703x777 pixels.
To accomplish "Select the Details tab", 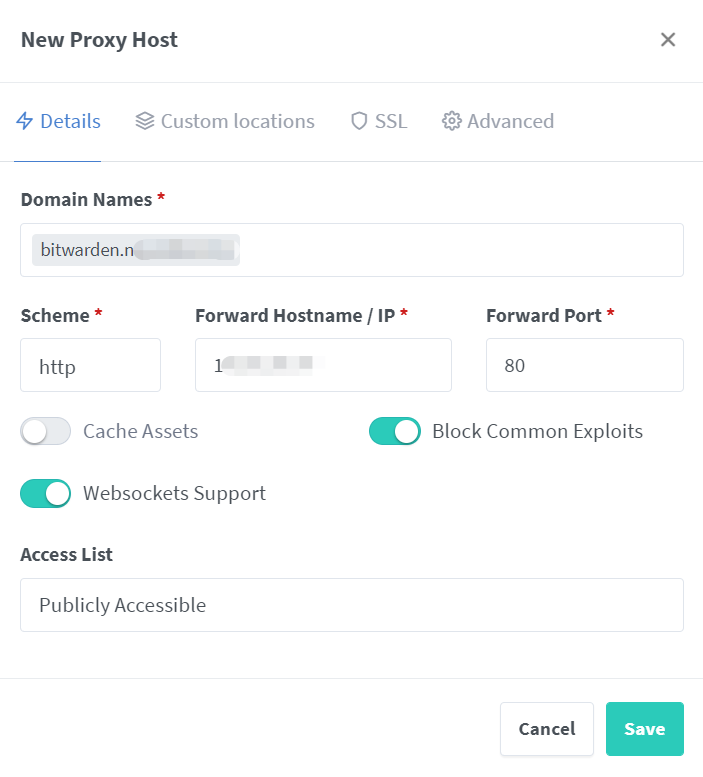I will (58, 121).
